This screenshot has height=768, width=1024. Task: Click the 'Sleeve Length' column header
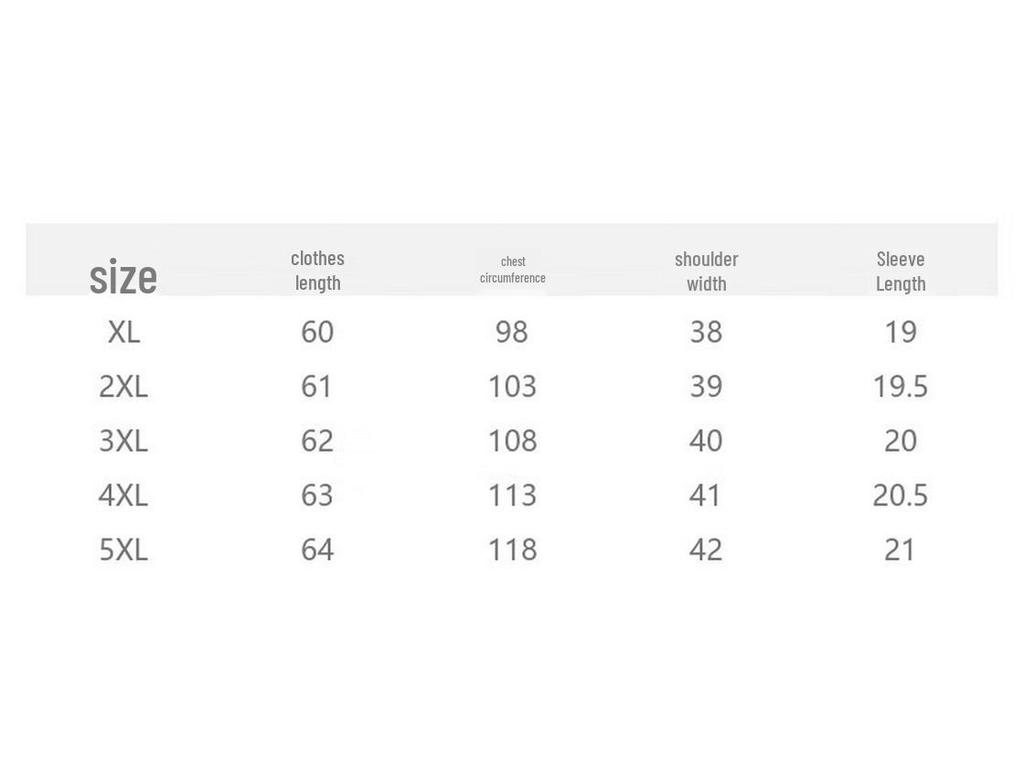[x=901, y=271]
